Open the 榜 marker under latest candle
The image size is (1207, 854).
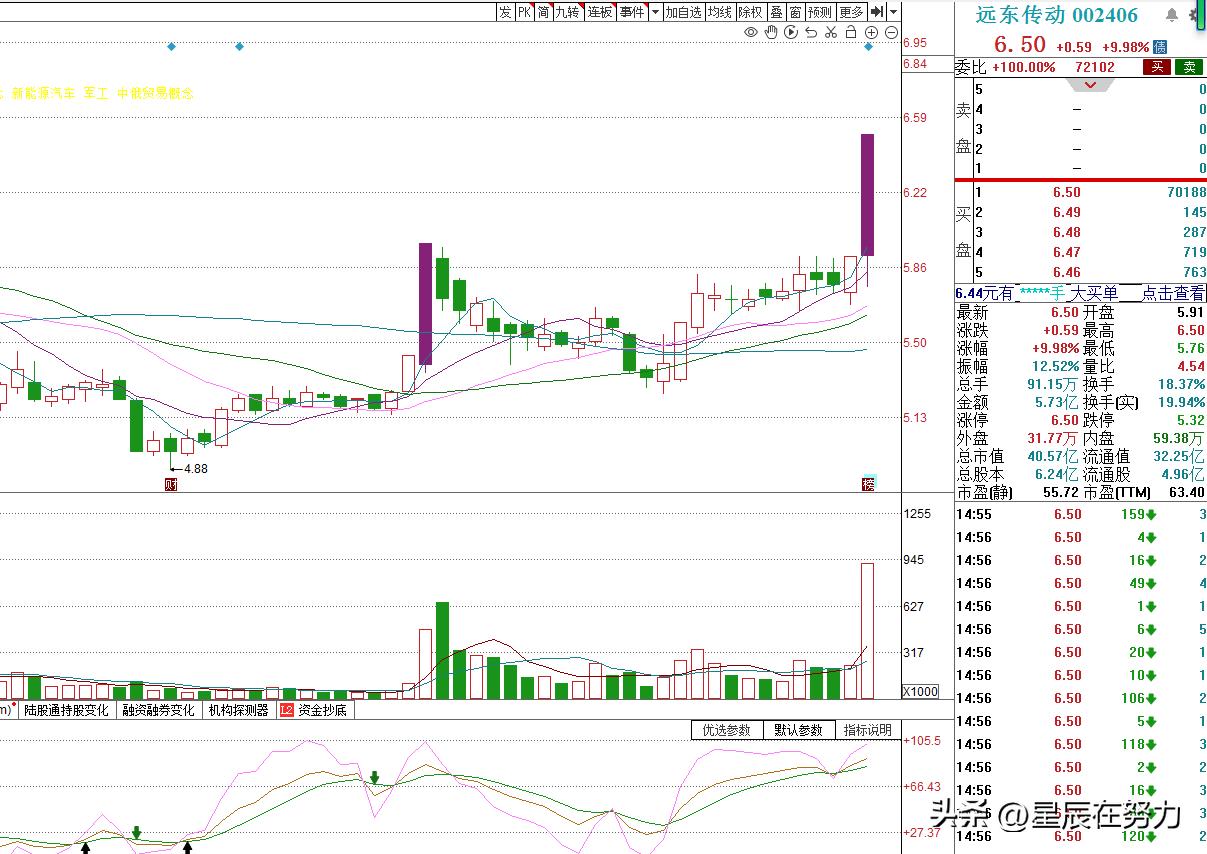[x=868, y=485]
